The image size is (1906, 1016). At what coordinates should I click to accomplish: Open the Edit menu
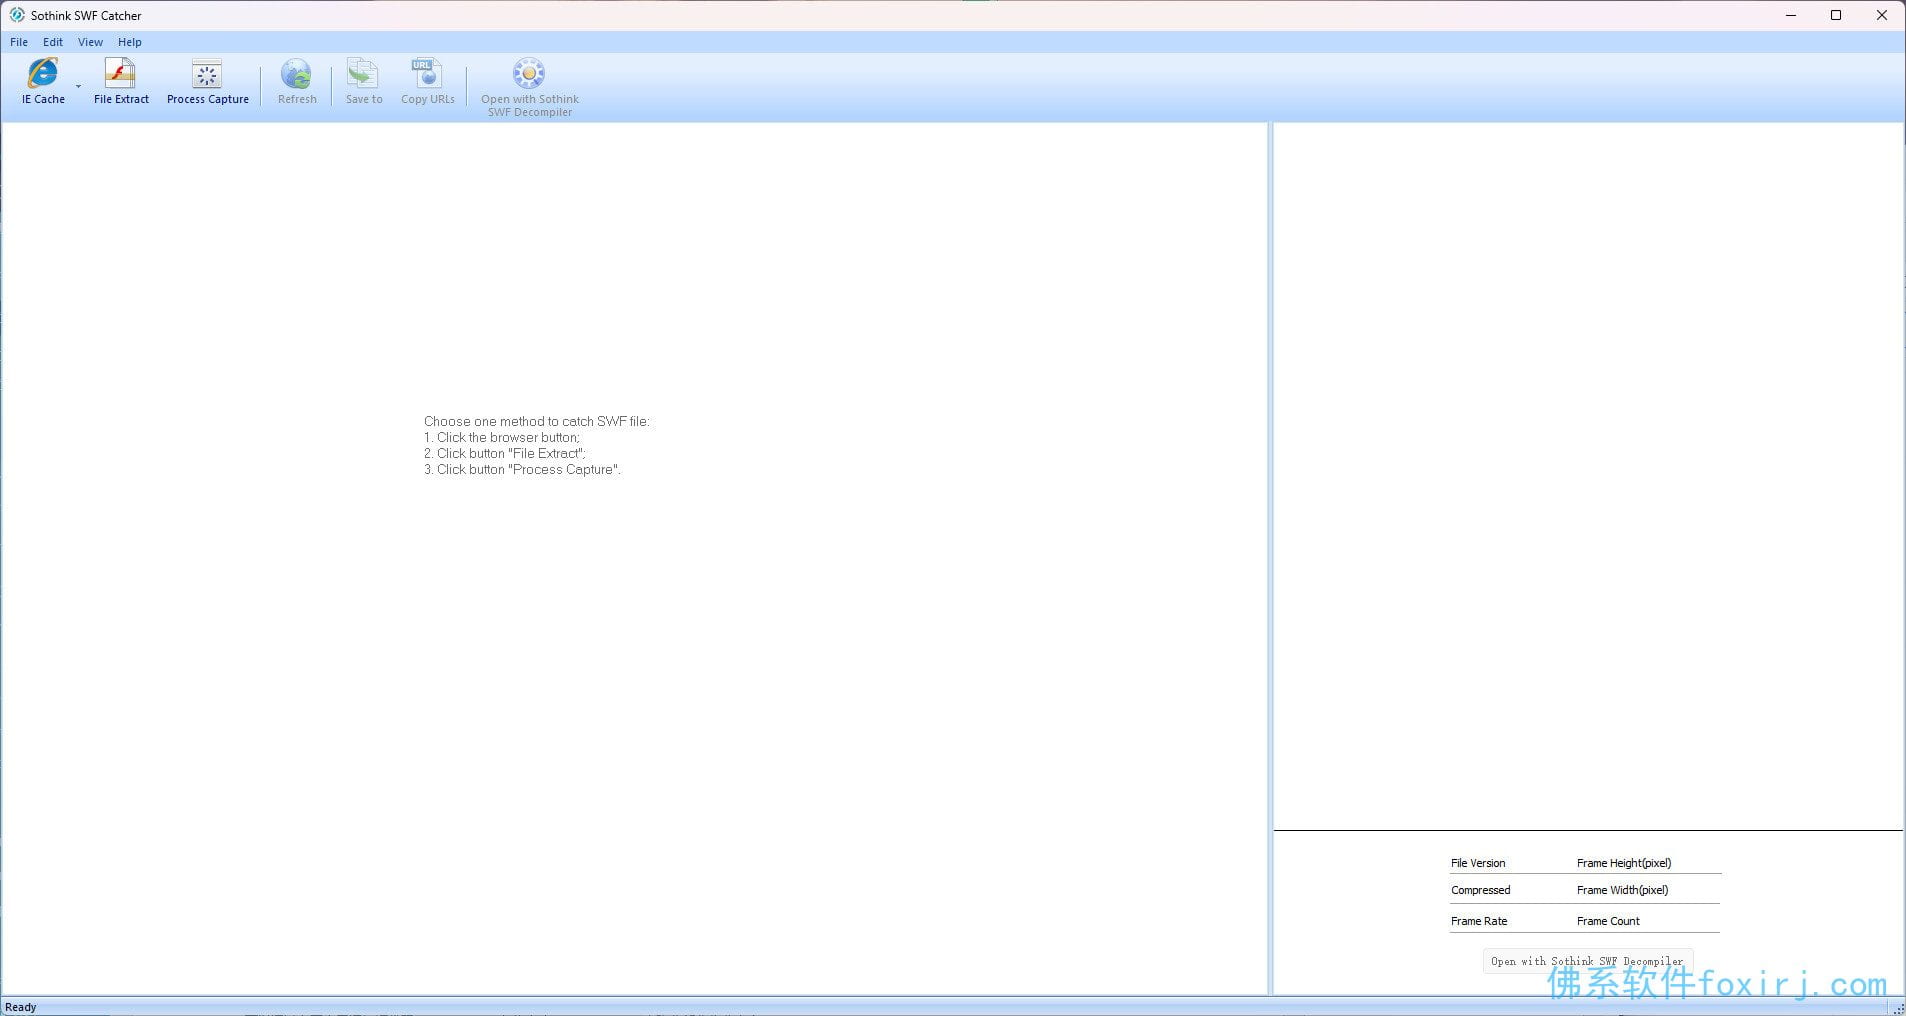53,42
